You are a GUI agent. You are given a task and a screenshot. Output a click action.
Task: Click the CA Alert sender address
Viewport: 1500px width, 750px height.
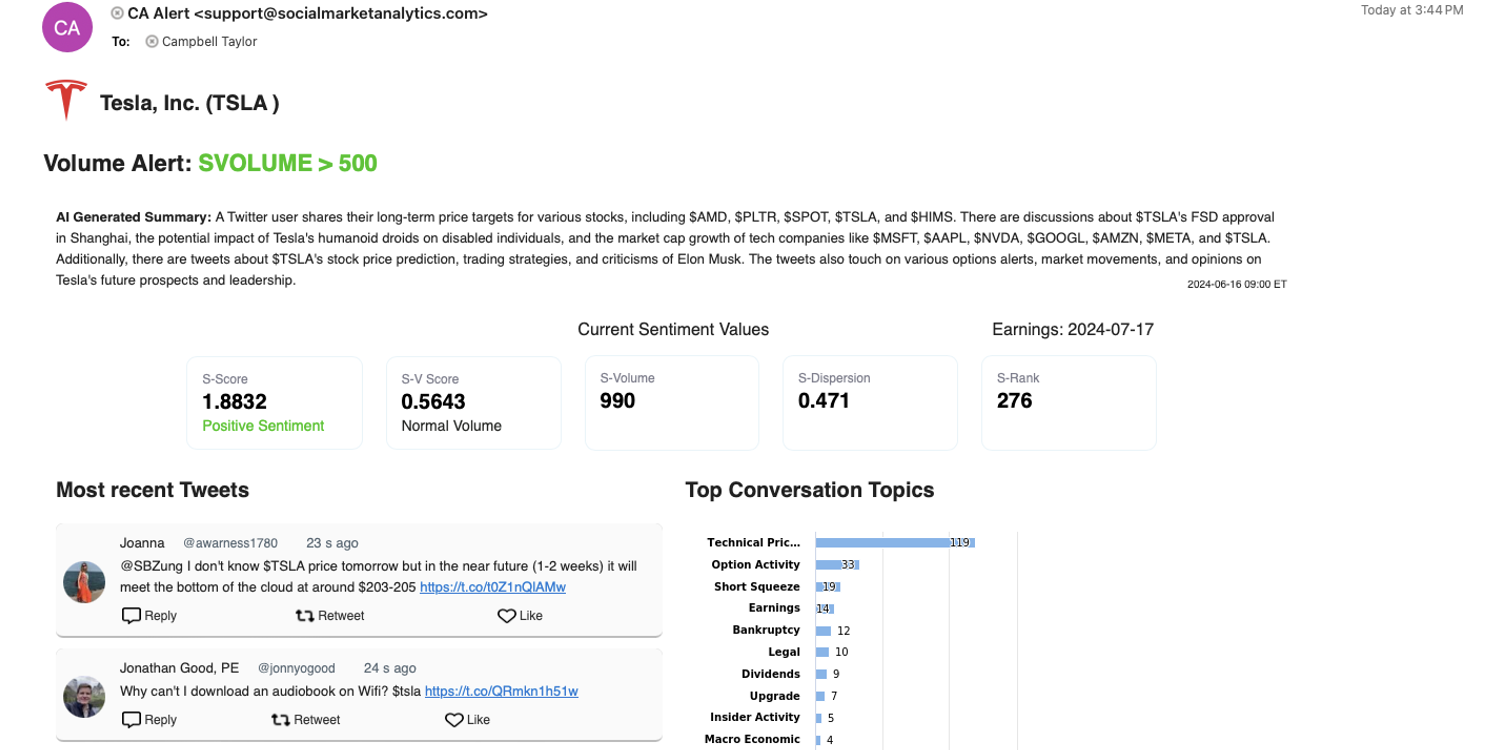(x=308, y=13)
